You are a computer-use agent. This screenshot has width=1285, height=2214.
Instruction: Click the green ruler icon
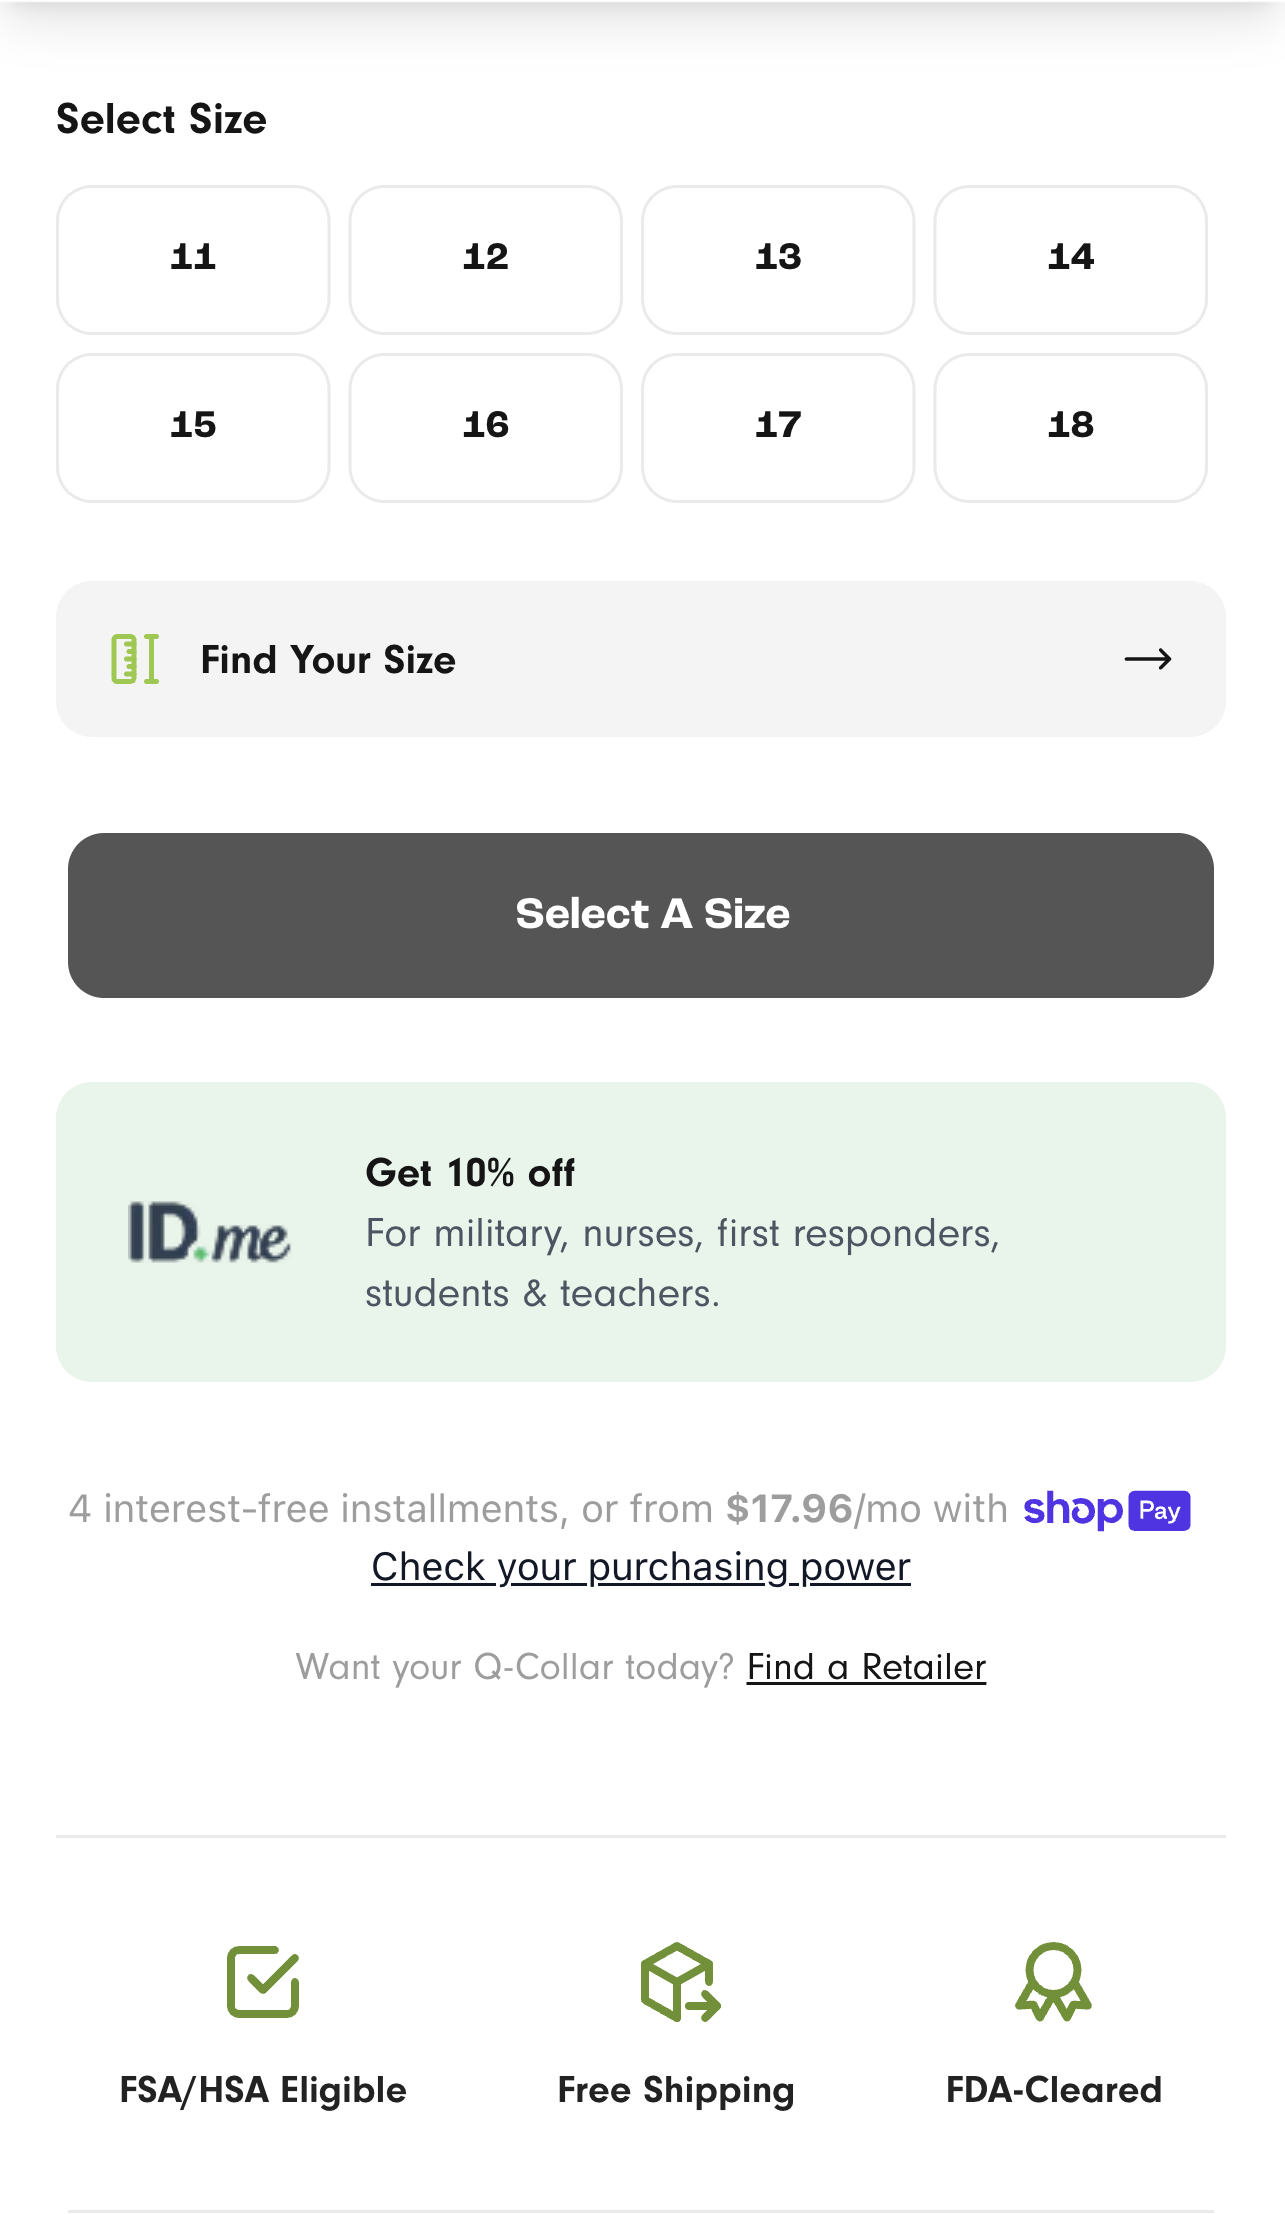[136, 658]
